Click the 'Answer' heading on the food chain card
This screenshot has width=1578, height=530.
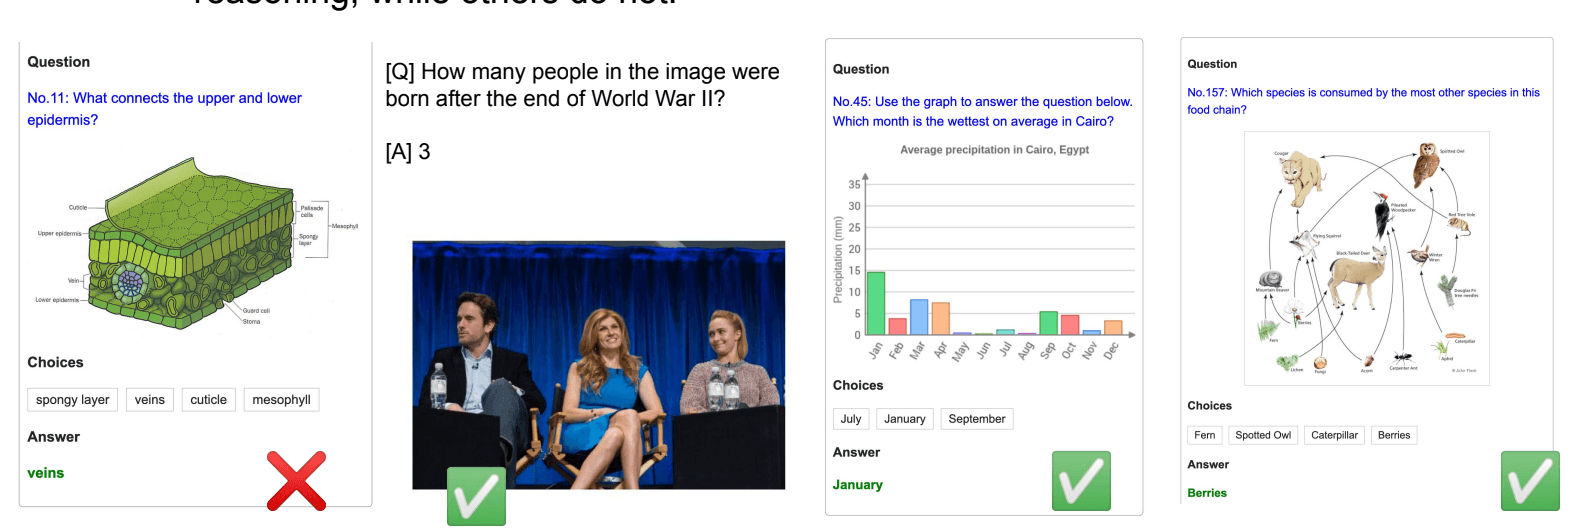click(1208, 465)
